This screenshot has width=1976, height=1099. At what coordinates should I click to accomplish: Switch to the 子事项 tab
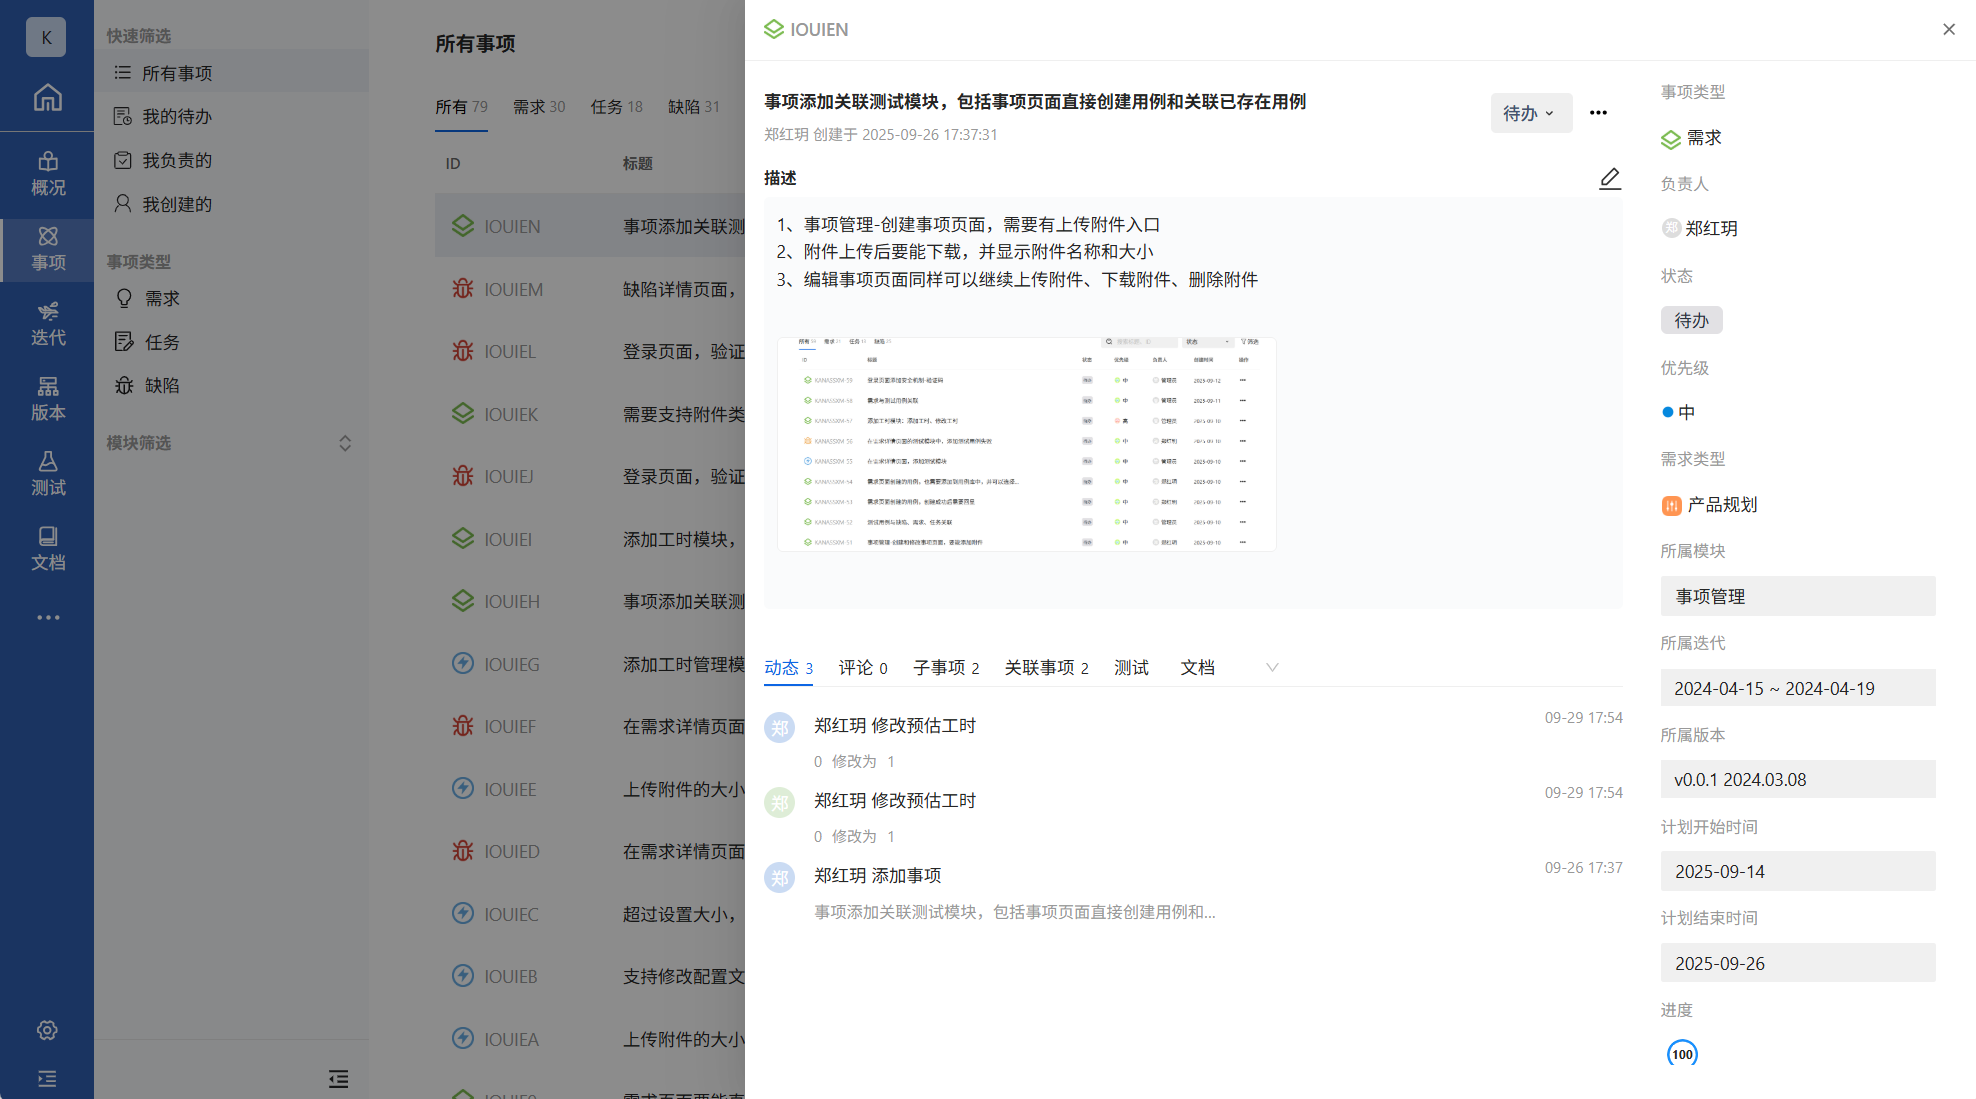[945, 667]
